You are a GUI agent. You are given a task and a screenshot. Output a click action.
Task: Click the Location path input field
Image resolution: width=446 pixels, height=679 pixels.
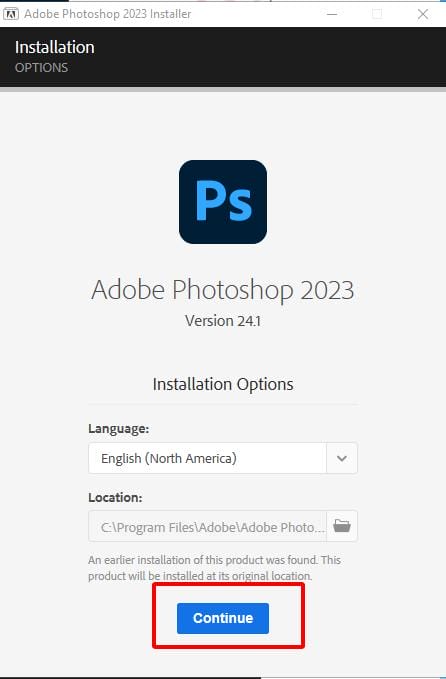[x=207, y=527]
